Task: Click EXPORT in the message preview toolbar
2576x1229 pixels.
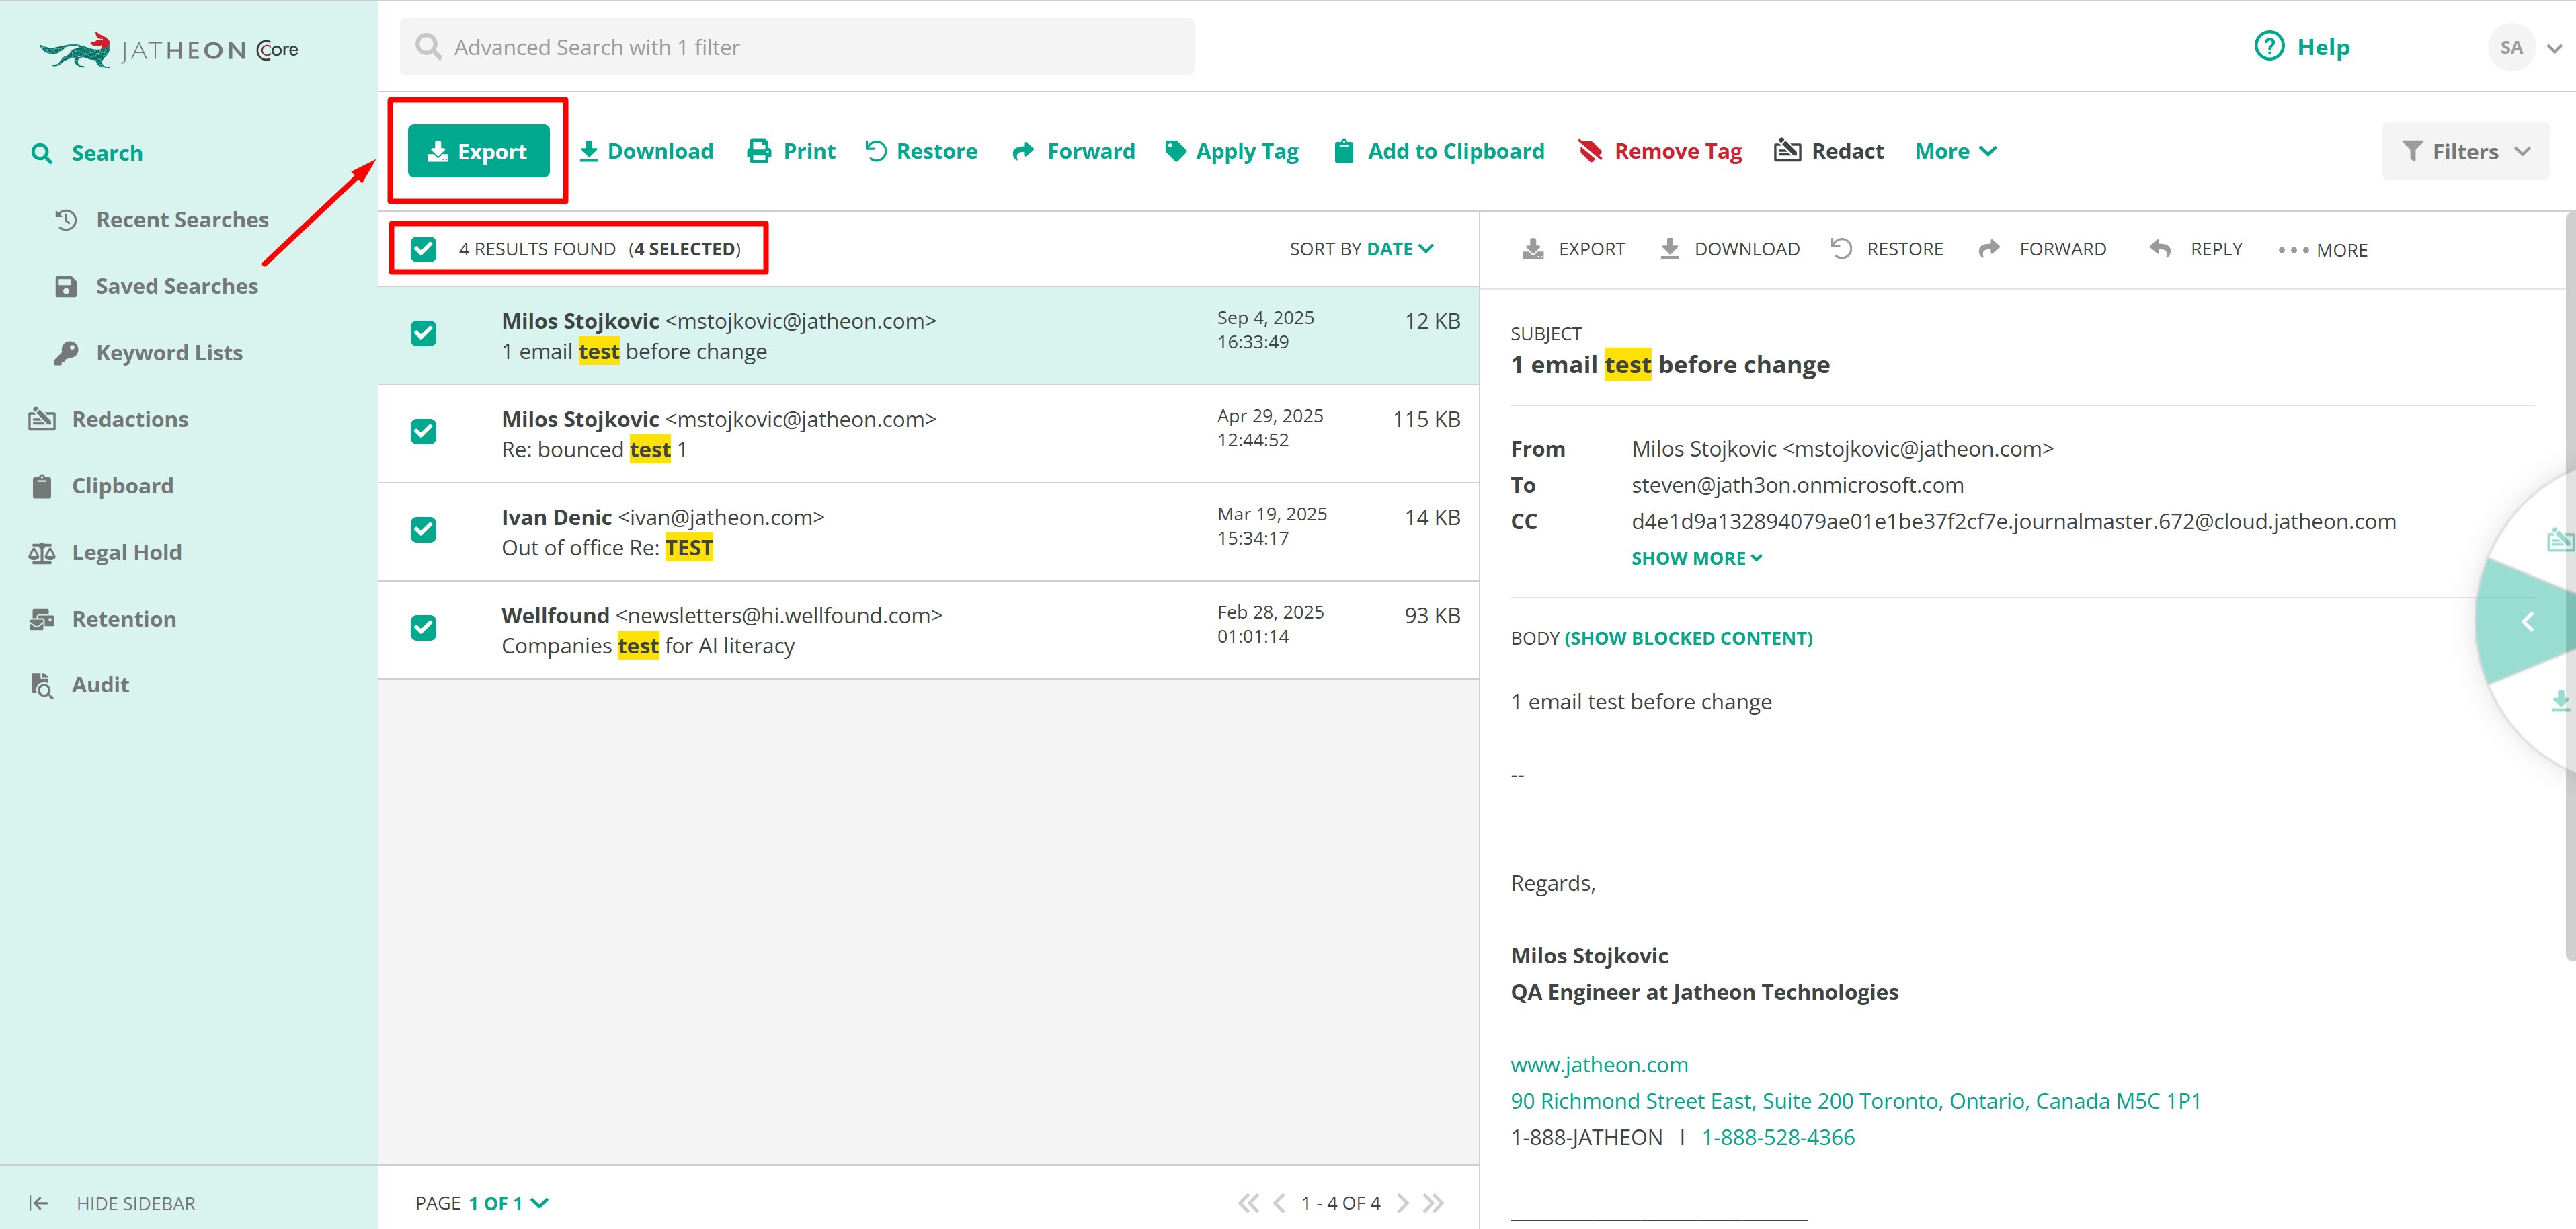Action: coord(1574,249)
